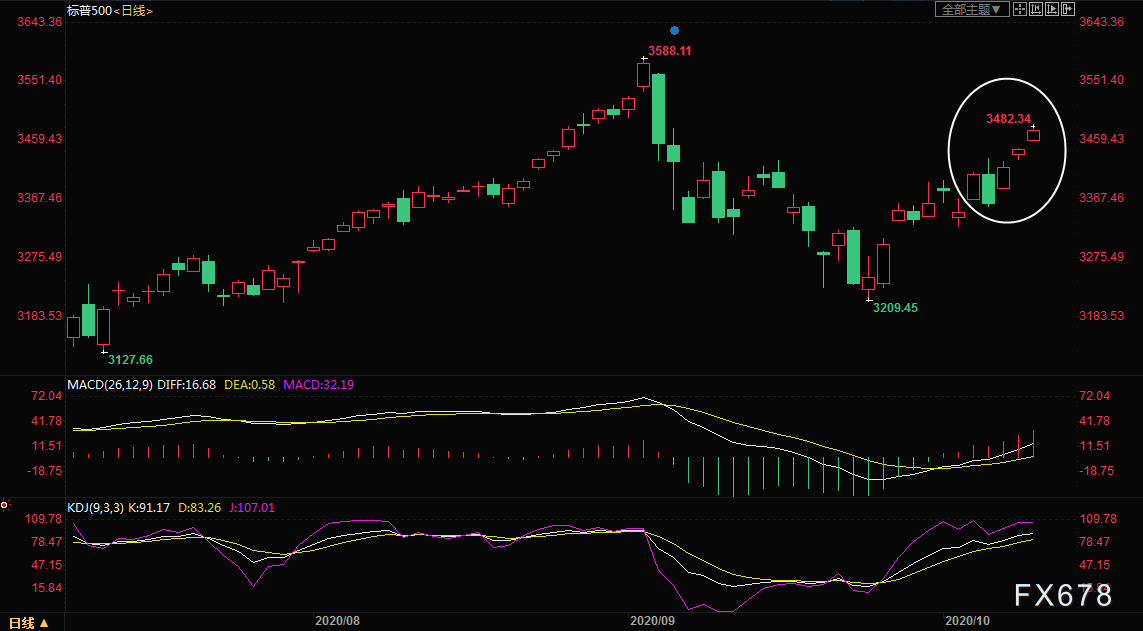Click the 2020/09 date label

pos(652,621)
